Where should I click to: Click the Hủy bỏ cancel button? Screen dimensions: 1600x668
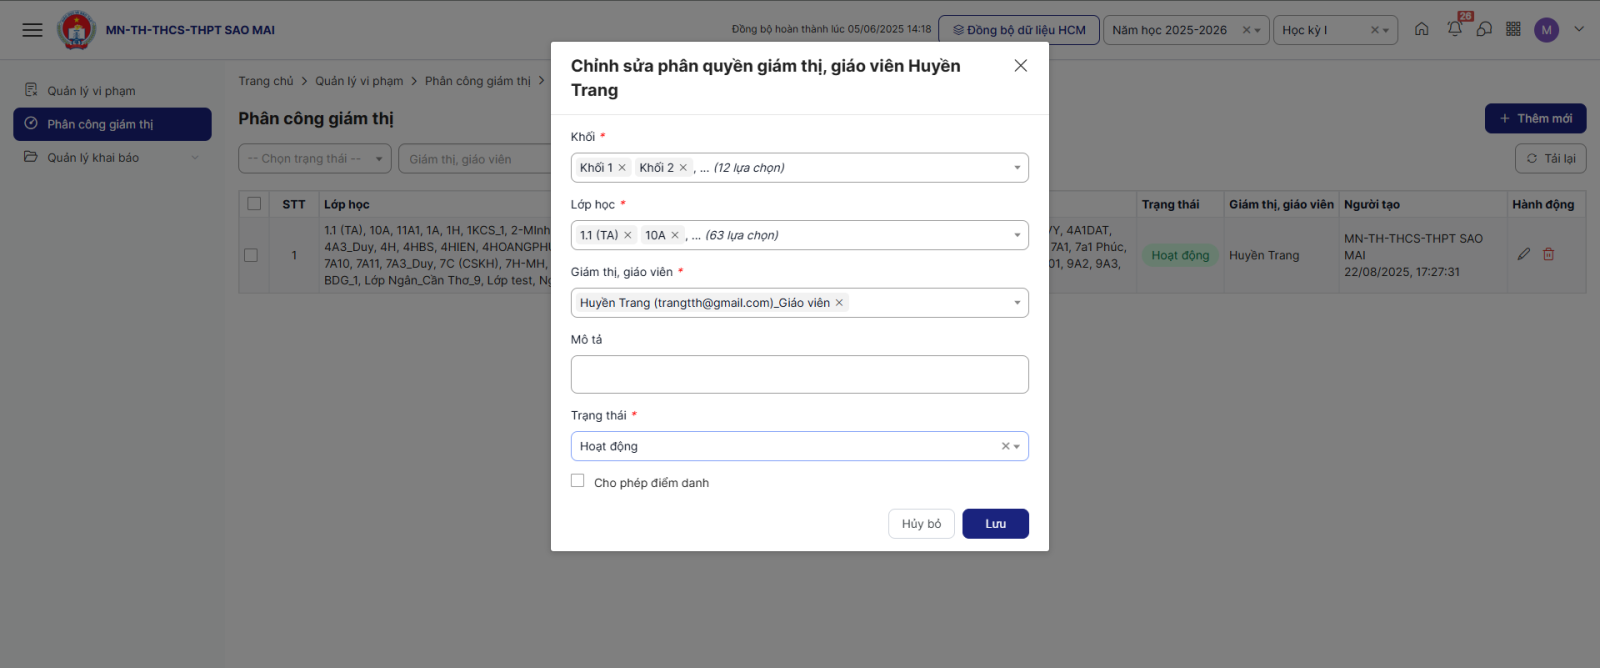pos(921,524)
